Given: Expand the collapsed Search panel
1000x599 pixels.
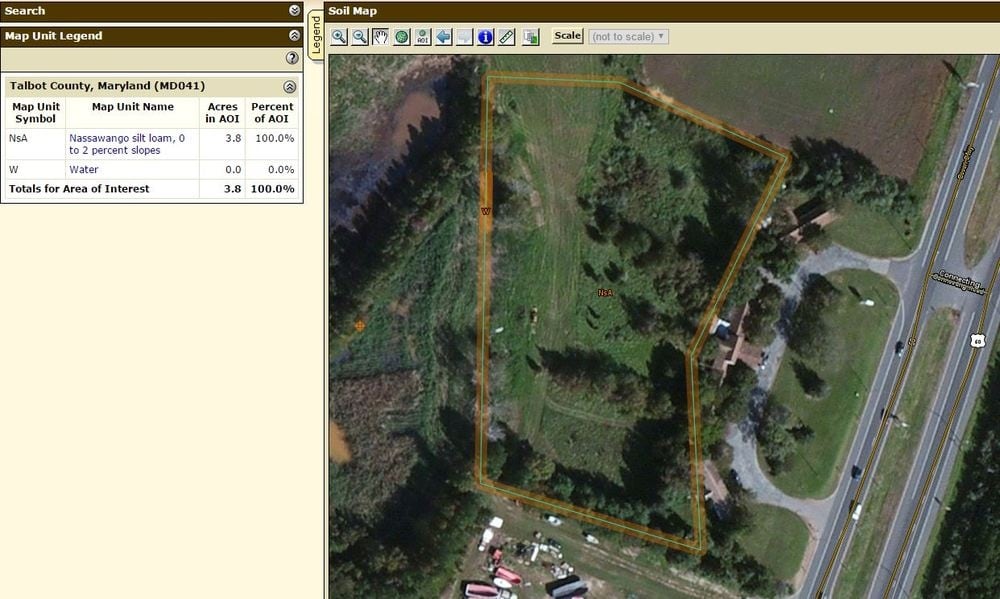Looking at the screenshot, I should coord(293,10).
